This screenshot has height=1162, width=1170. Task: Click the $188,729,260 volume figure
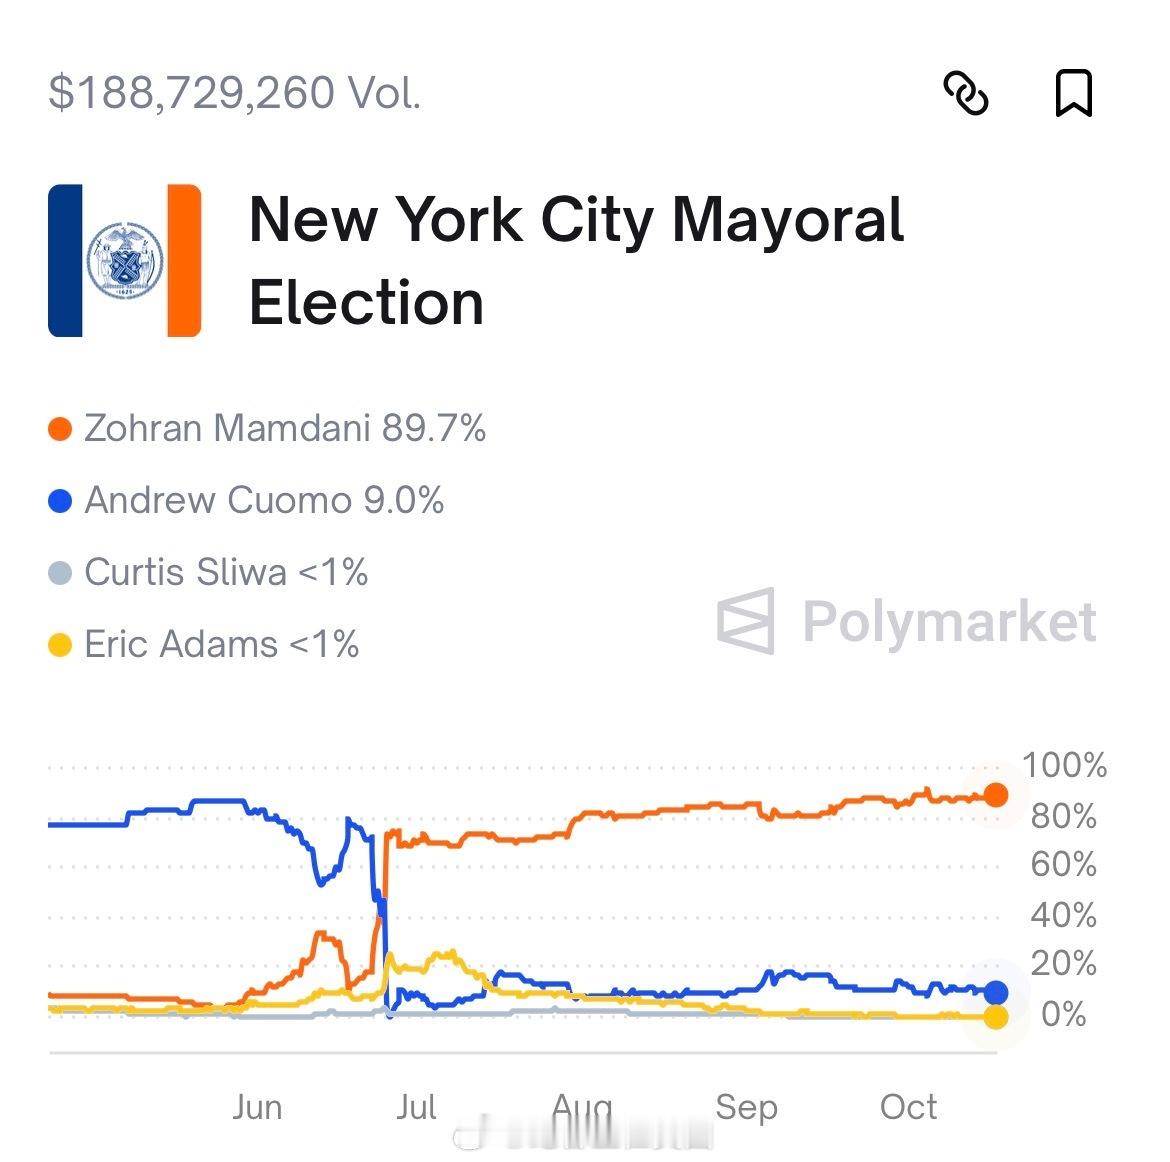tap(235, 93)
